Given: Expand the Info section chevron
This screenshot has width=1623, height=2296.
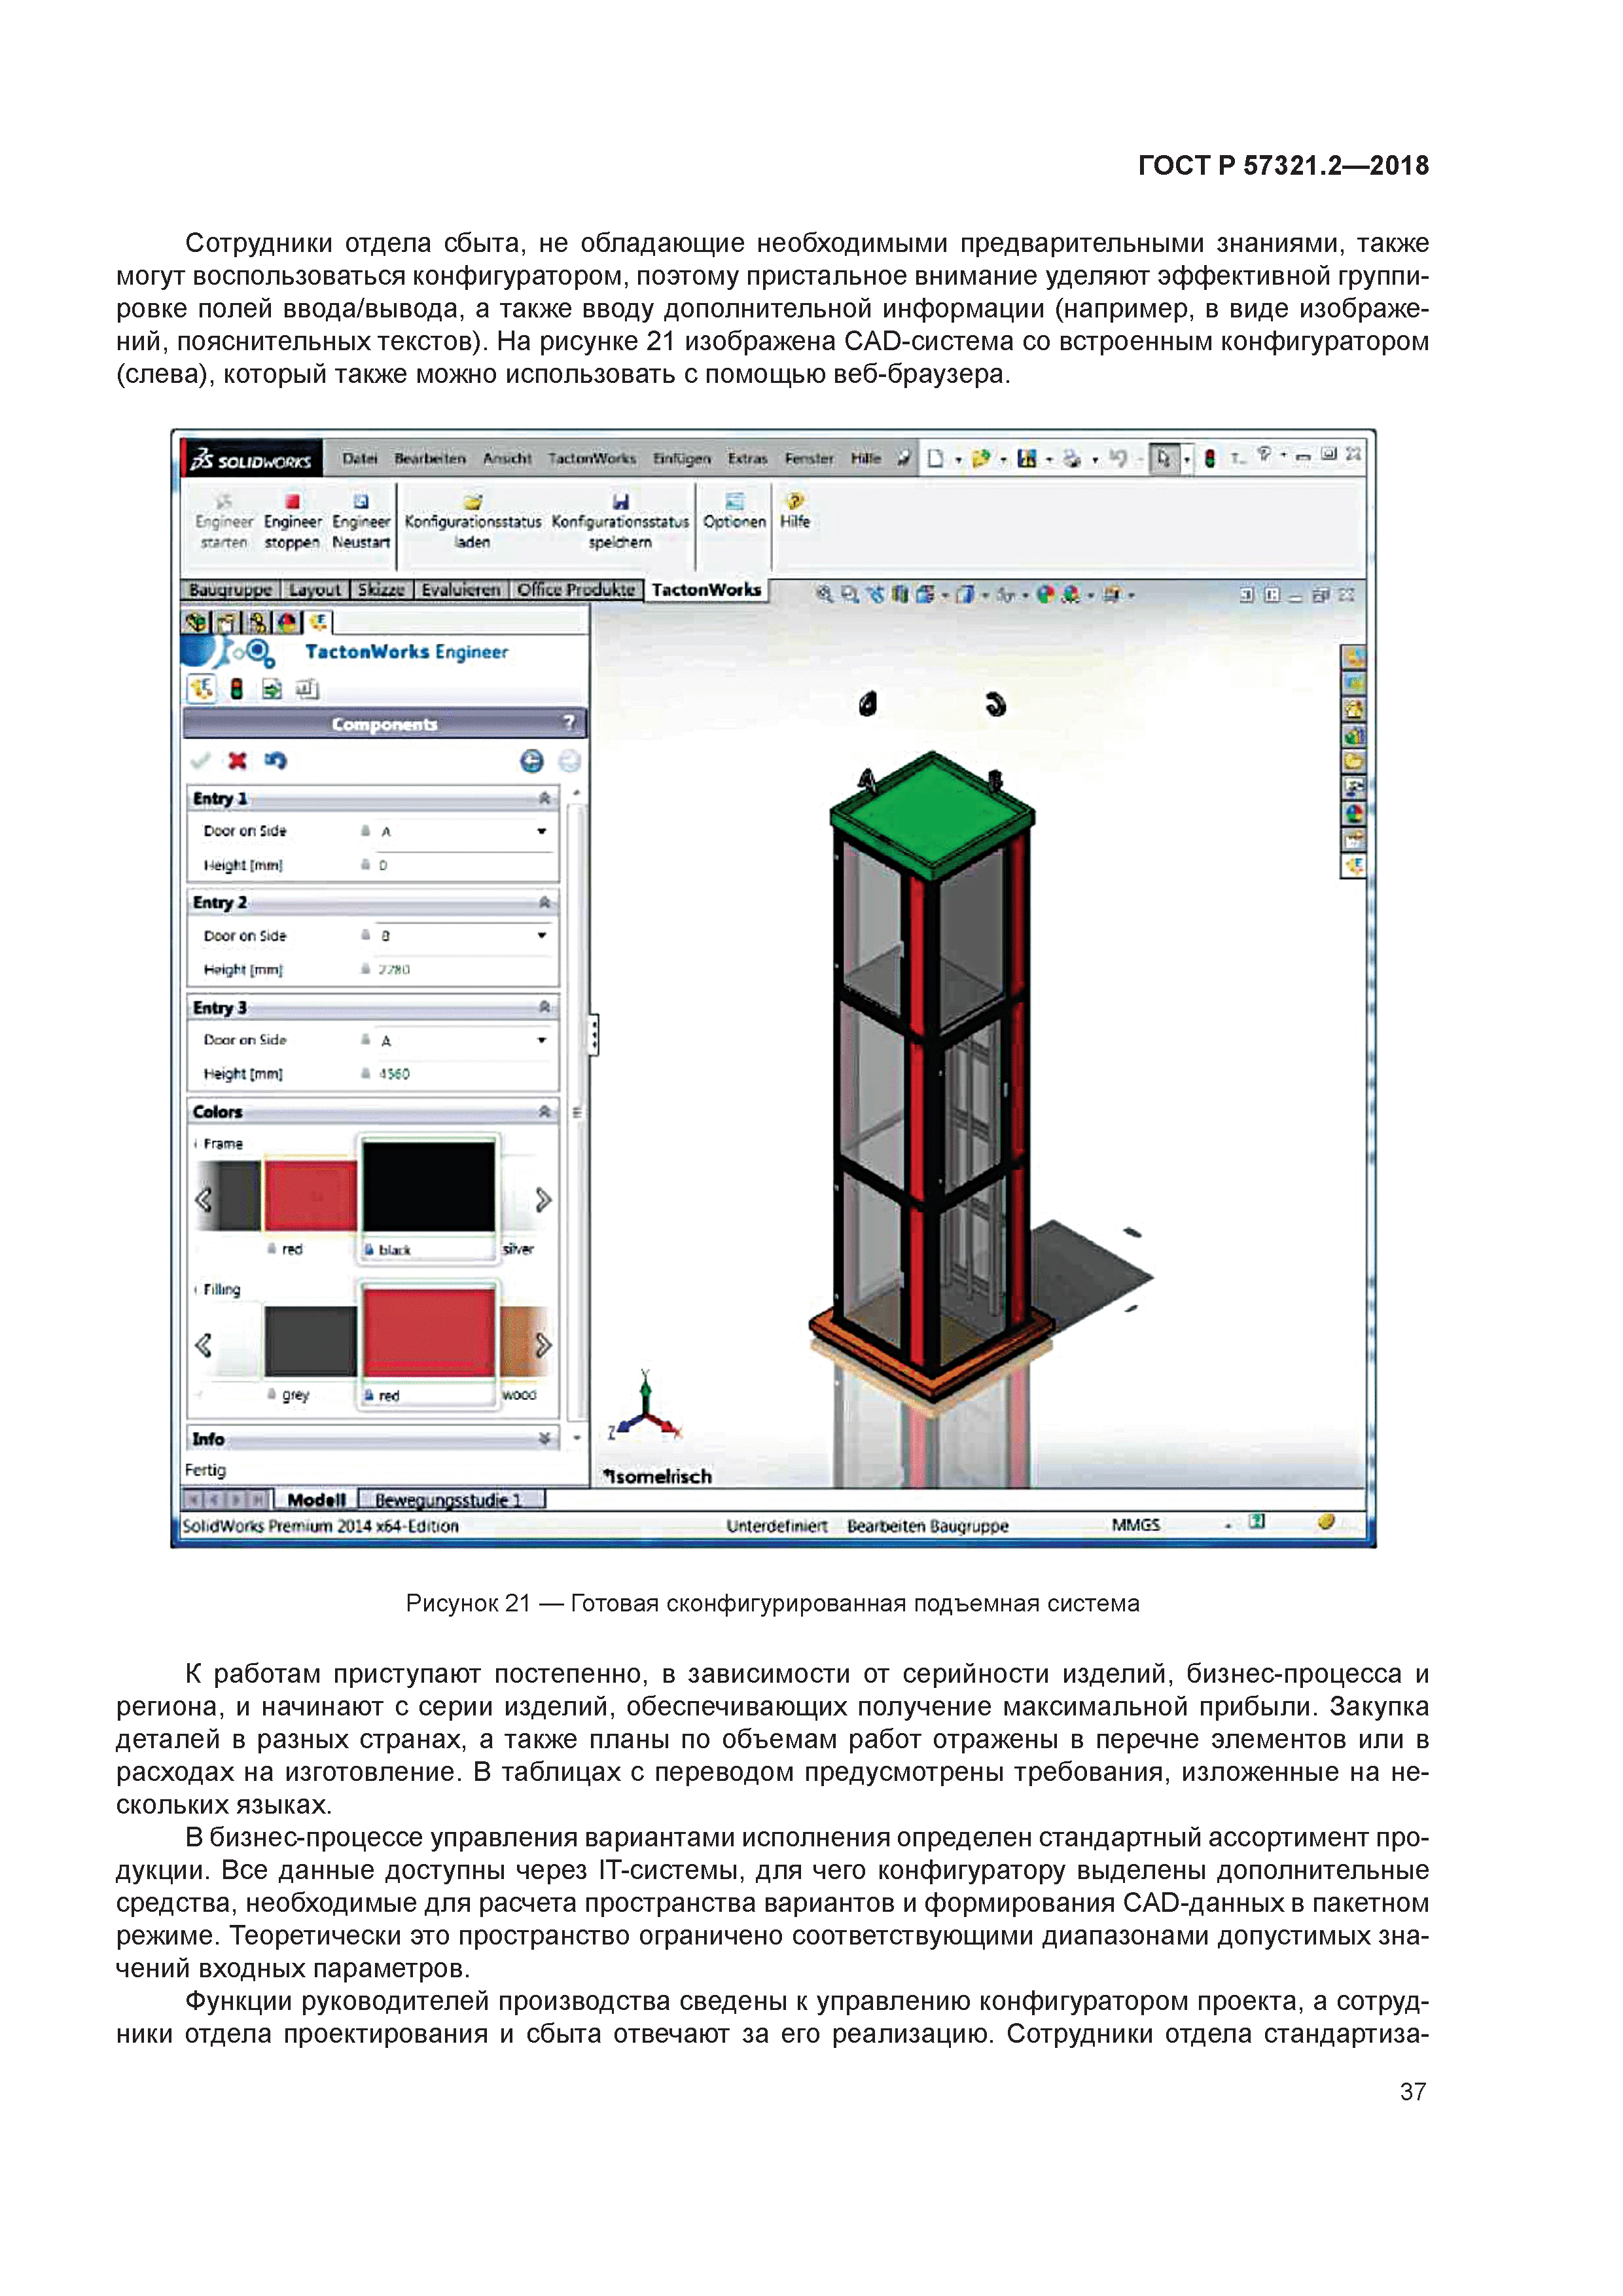Looking at the screenshot, I should [x=544, y=1439].
